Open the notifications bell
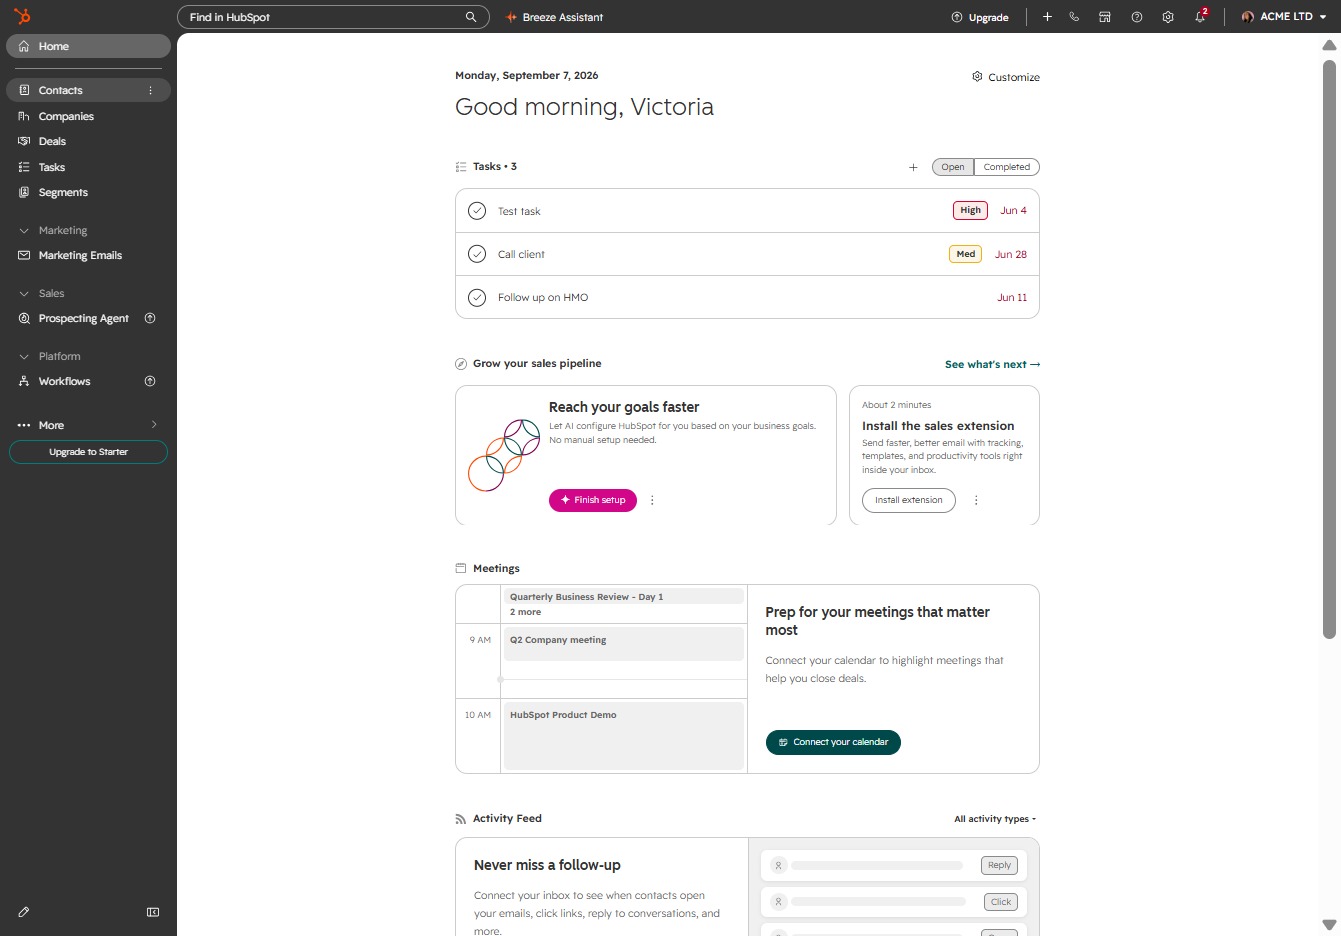This screenshot has height=936, width=1341. tap(1200, 17)
